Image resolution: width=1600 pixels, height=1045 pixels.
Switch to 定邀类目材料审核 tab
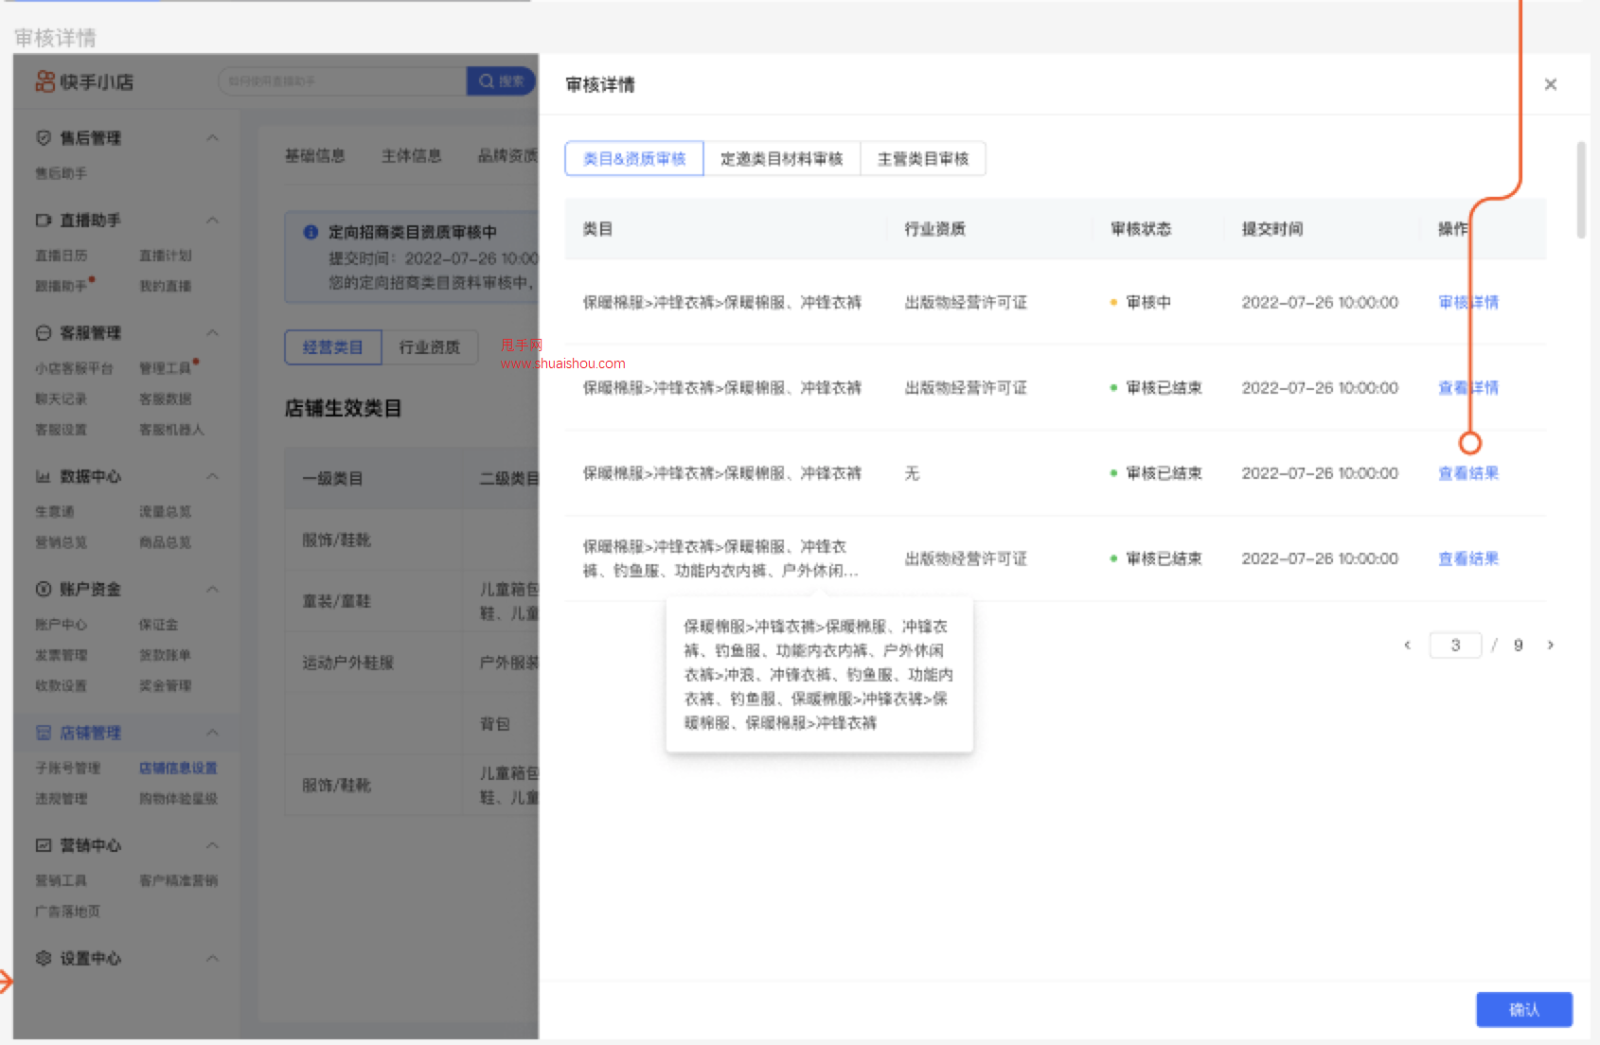coord(781,159)
